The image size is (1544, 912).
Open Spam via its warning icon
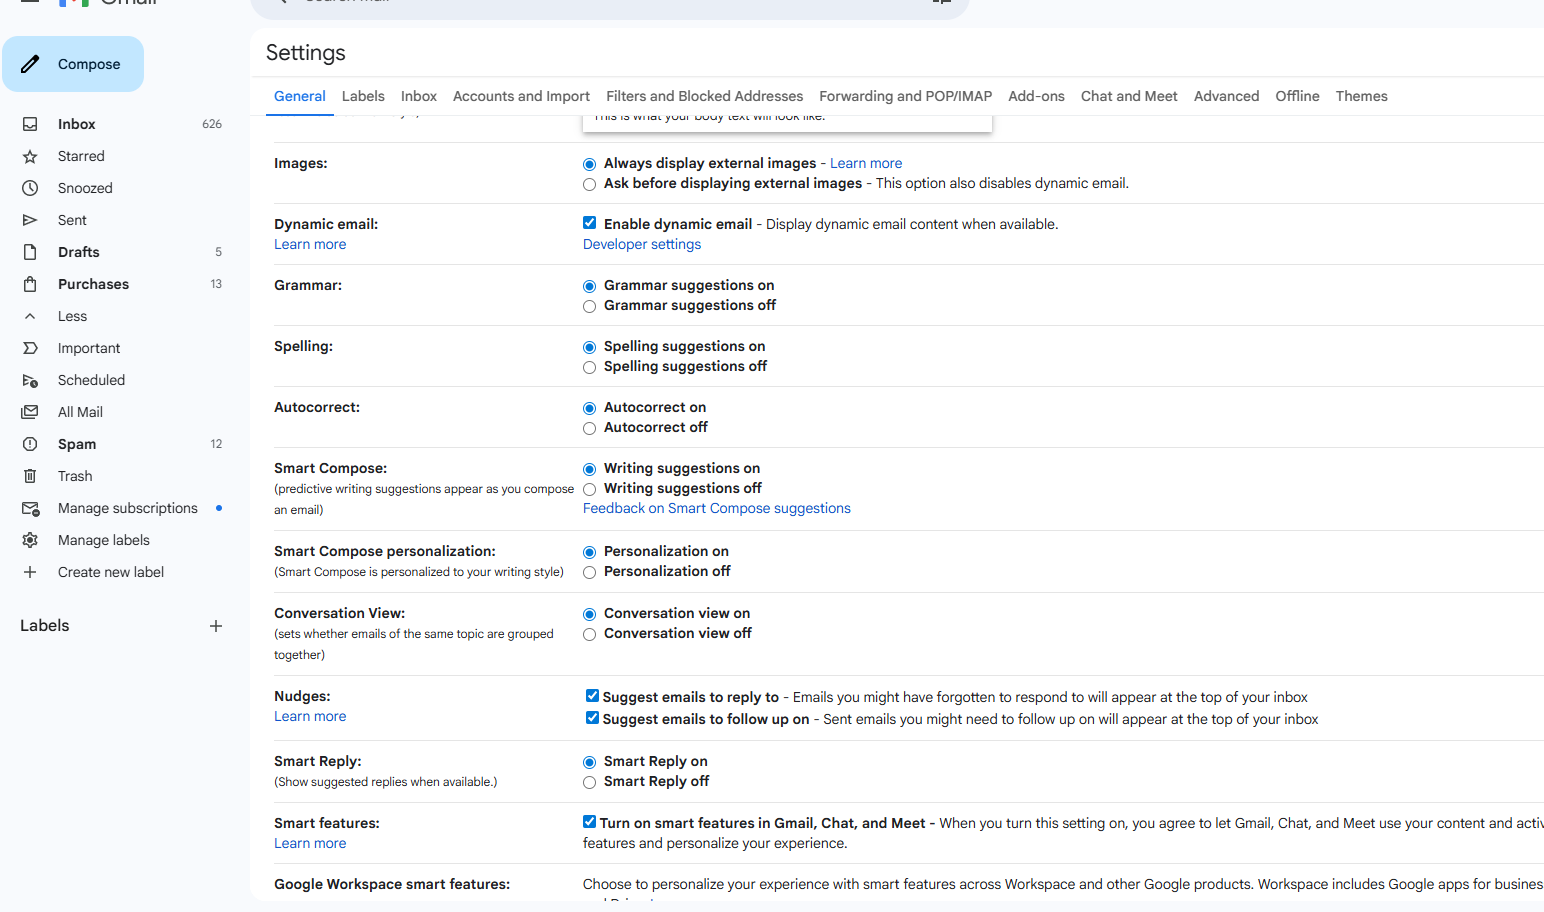click(30, 444)
